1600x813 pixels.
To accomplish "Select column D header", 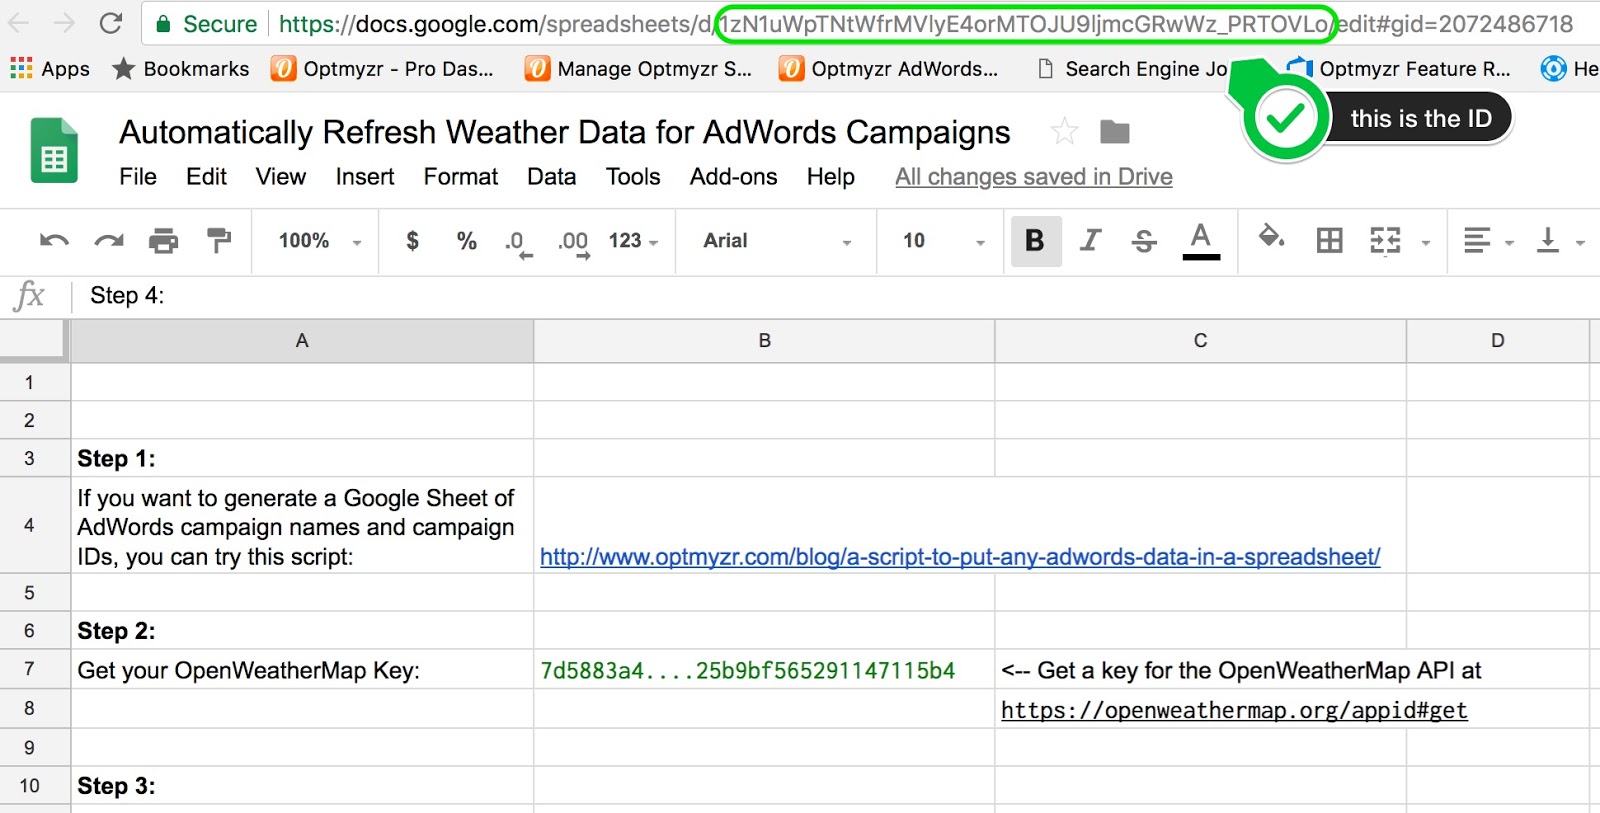I will (1497, 341).
